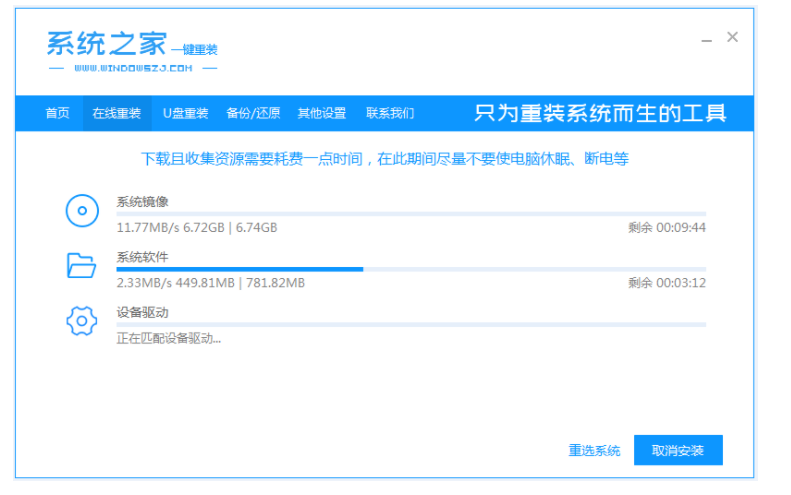Click the 只为重装系统而生的工具 slogan

(599, 113)
